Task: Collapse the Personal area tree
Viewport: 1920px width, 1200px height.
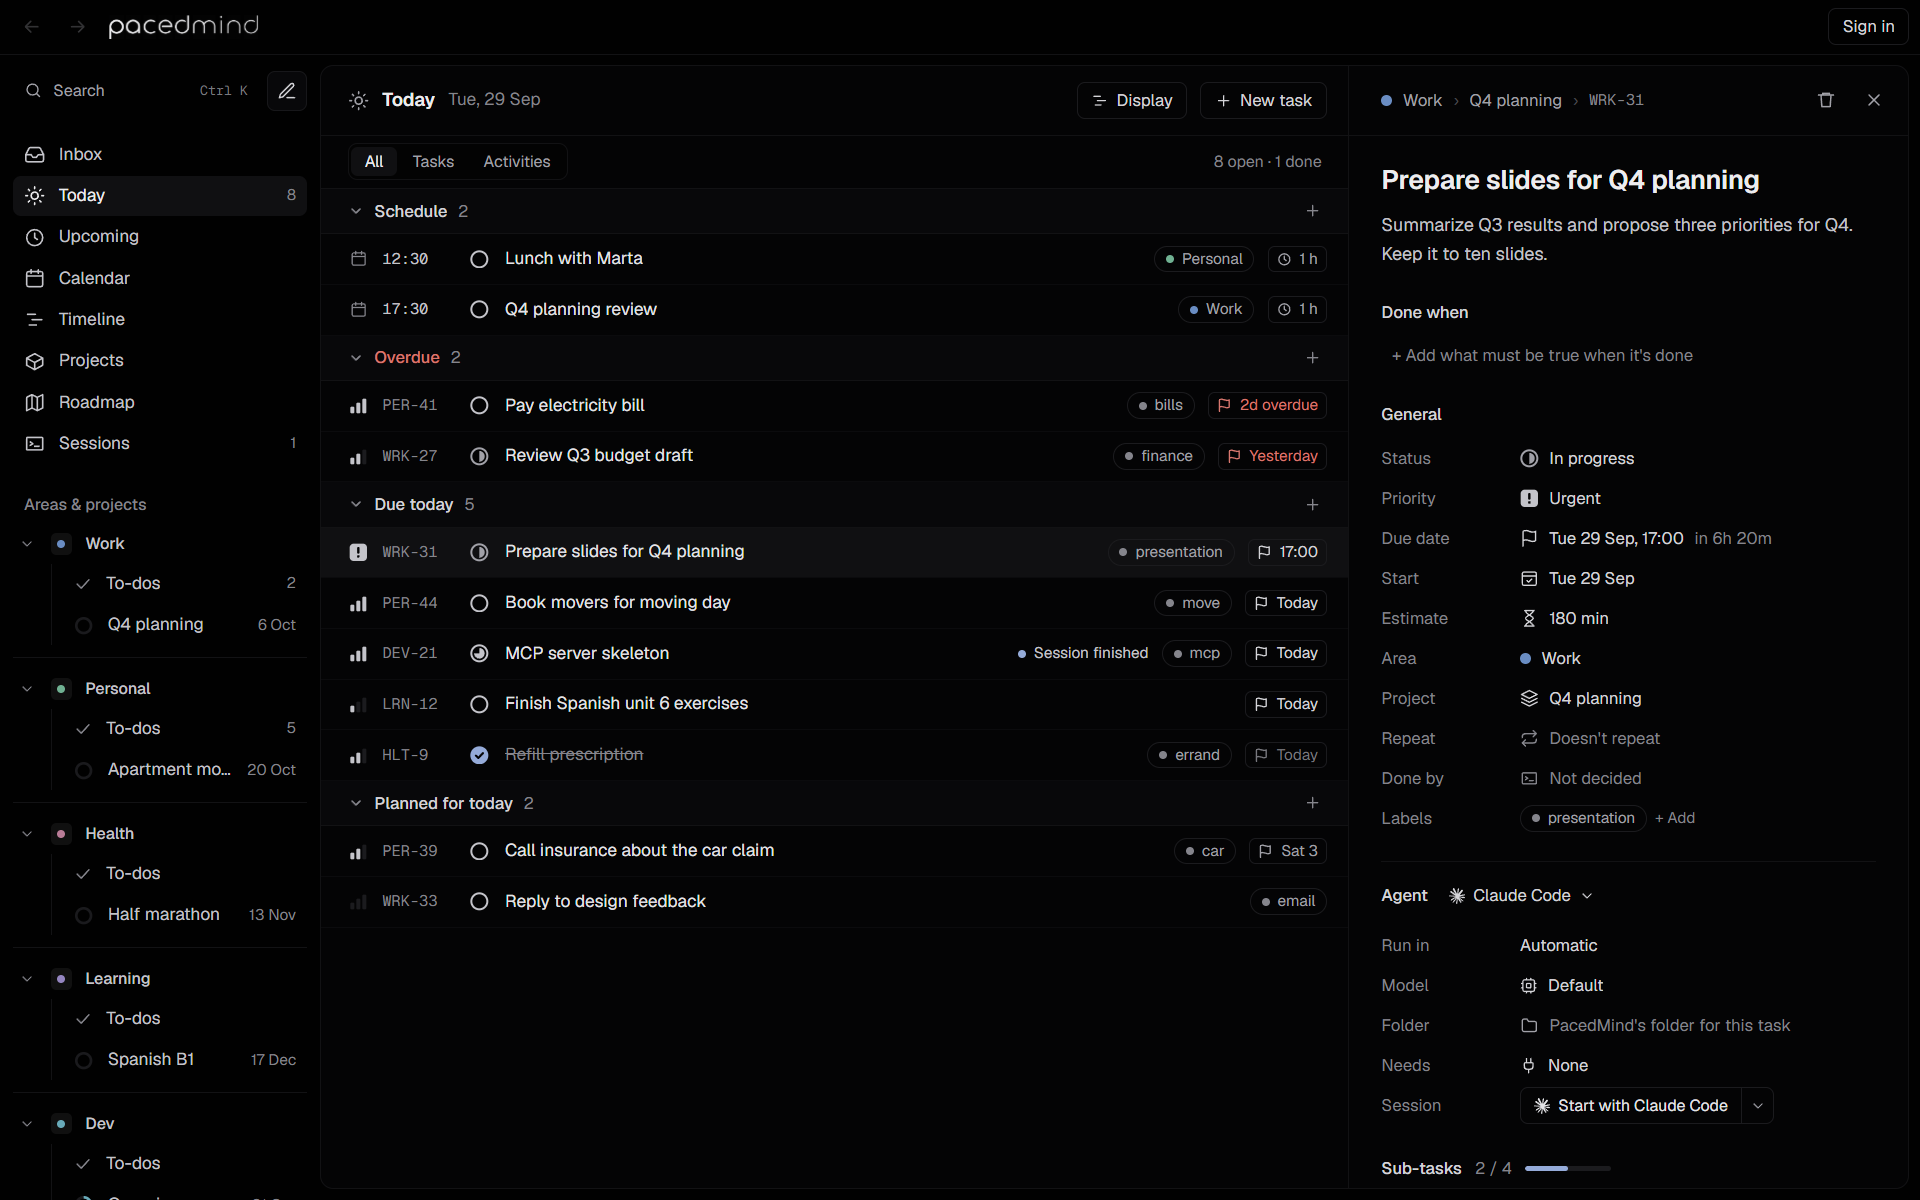Action: (27, 689)
